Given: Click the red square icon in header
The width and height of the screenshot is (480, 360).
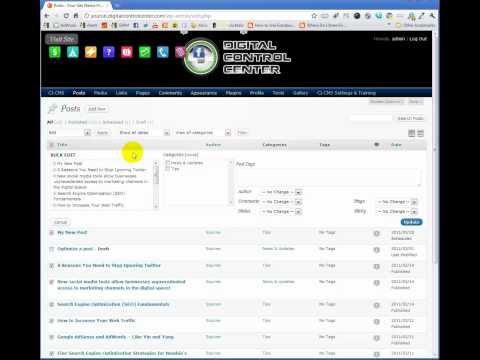Looking at the screenshot, I should (x=127, y=52).
